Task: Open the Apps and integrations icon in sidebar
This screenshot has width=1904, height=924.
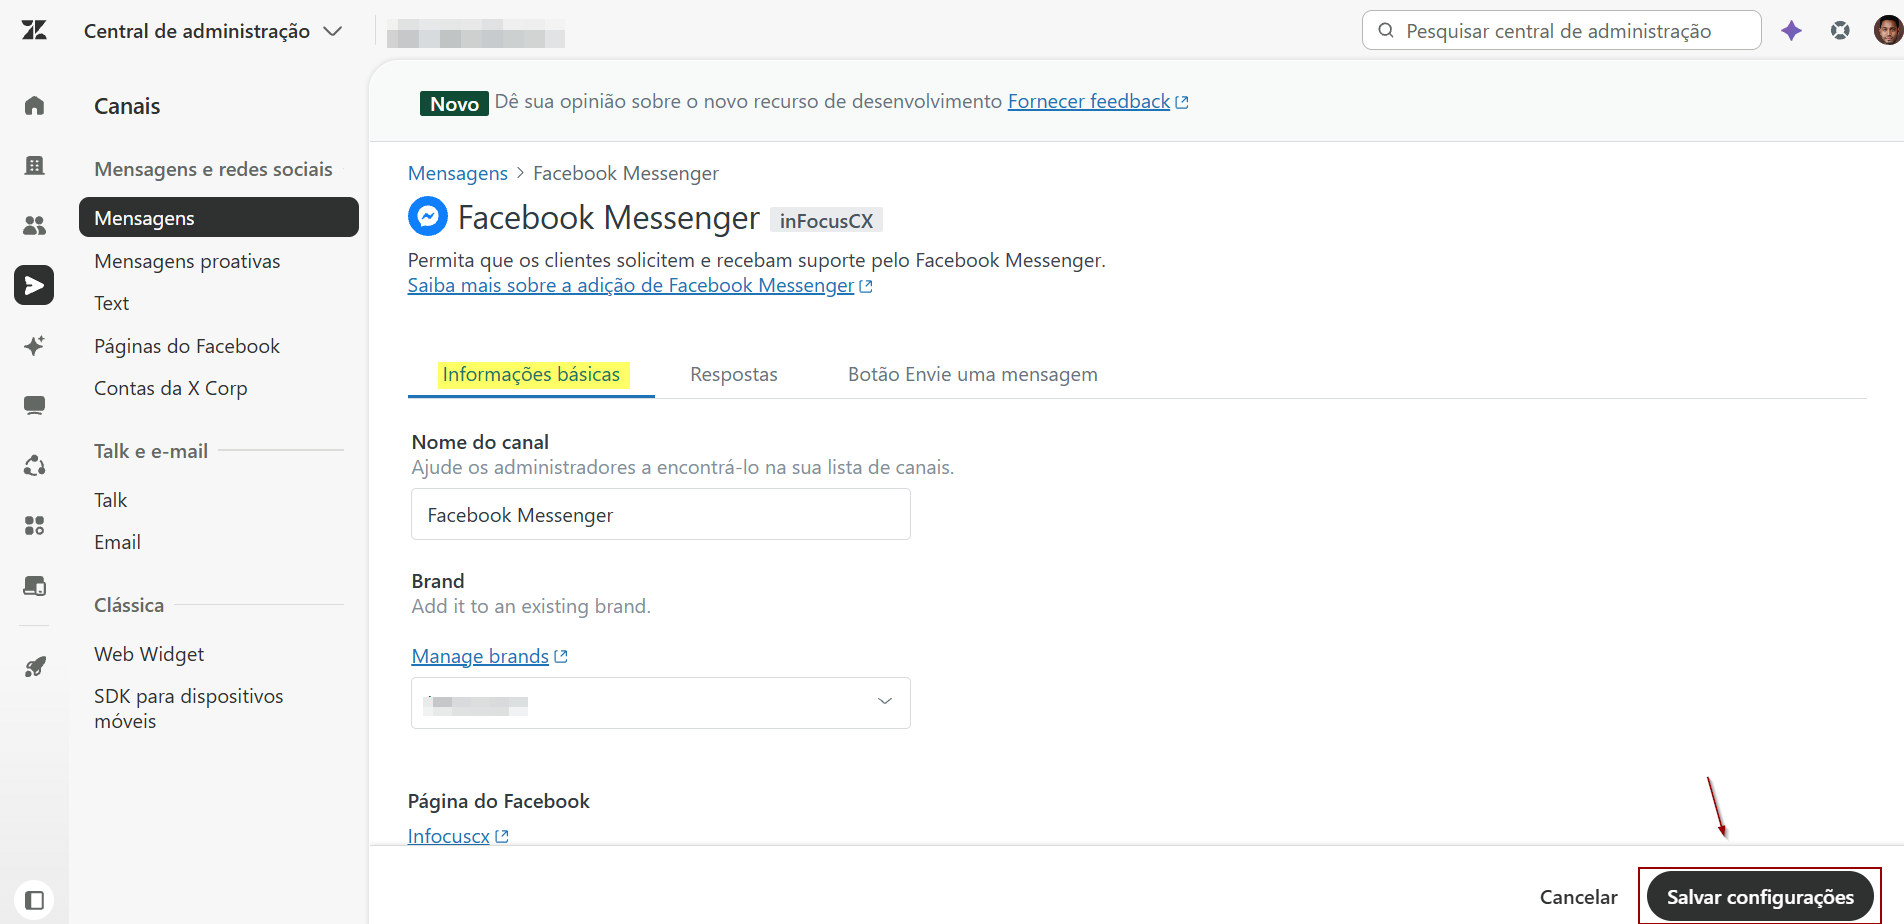Action: [34, 525]
